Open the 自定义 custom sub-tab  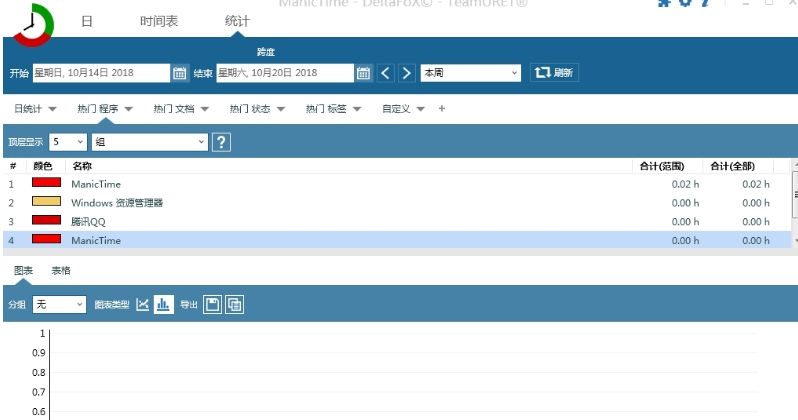pos(396,108)
